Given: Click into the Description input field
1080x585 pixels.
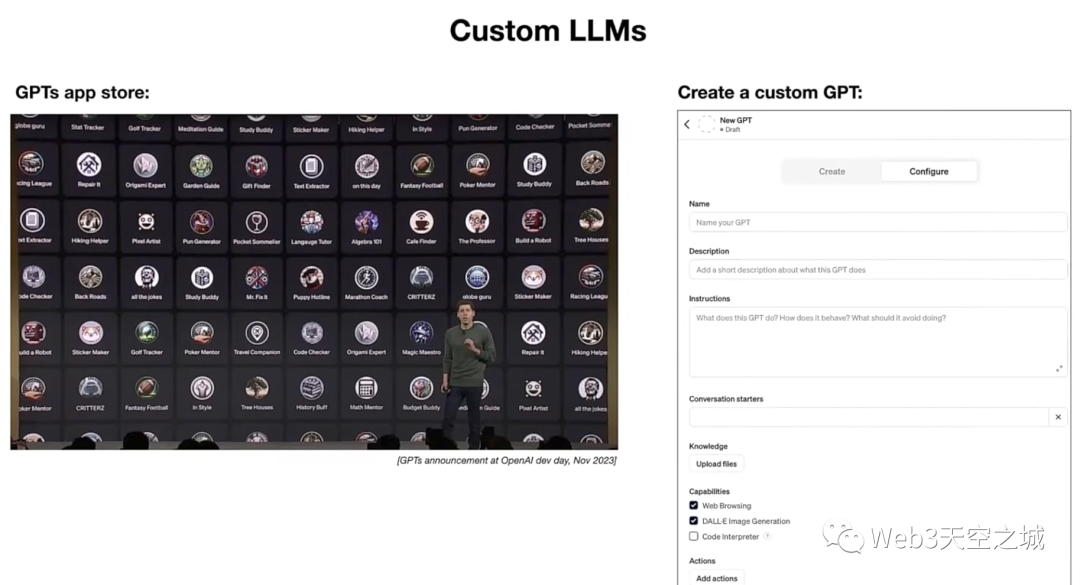Looking at the screenshot, I should pyautogui.click(x=878, y=270).
